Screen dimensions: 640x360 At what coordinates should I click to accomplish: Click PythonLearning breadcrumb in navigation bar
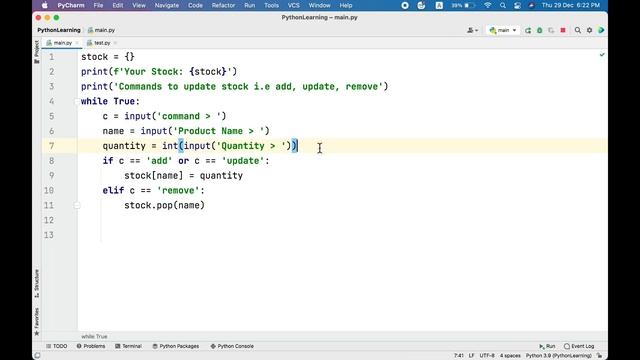pyautogui.click(x=59, y=30)
